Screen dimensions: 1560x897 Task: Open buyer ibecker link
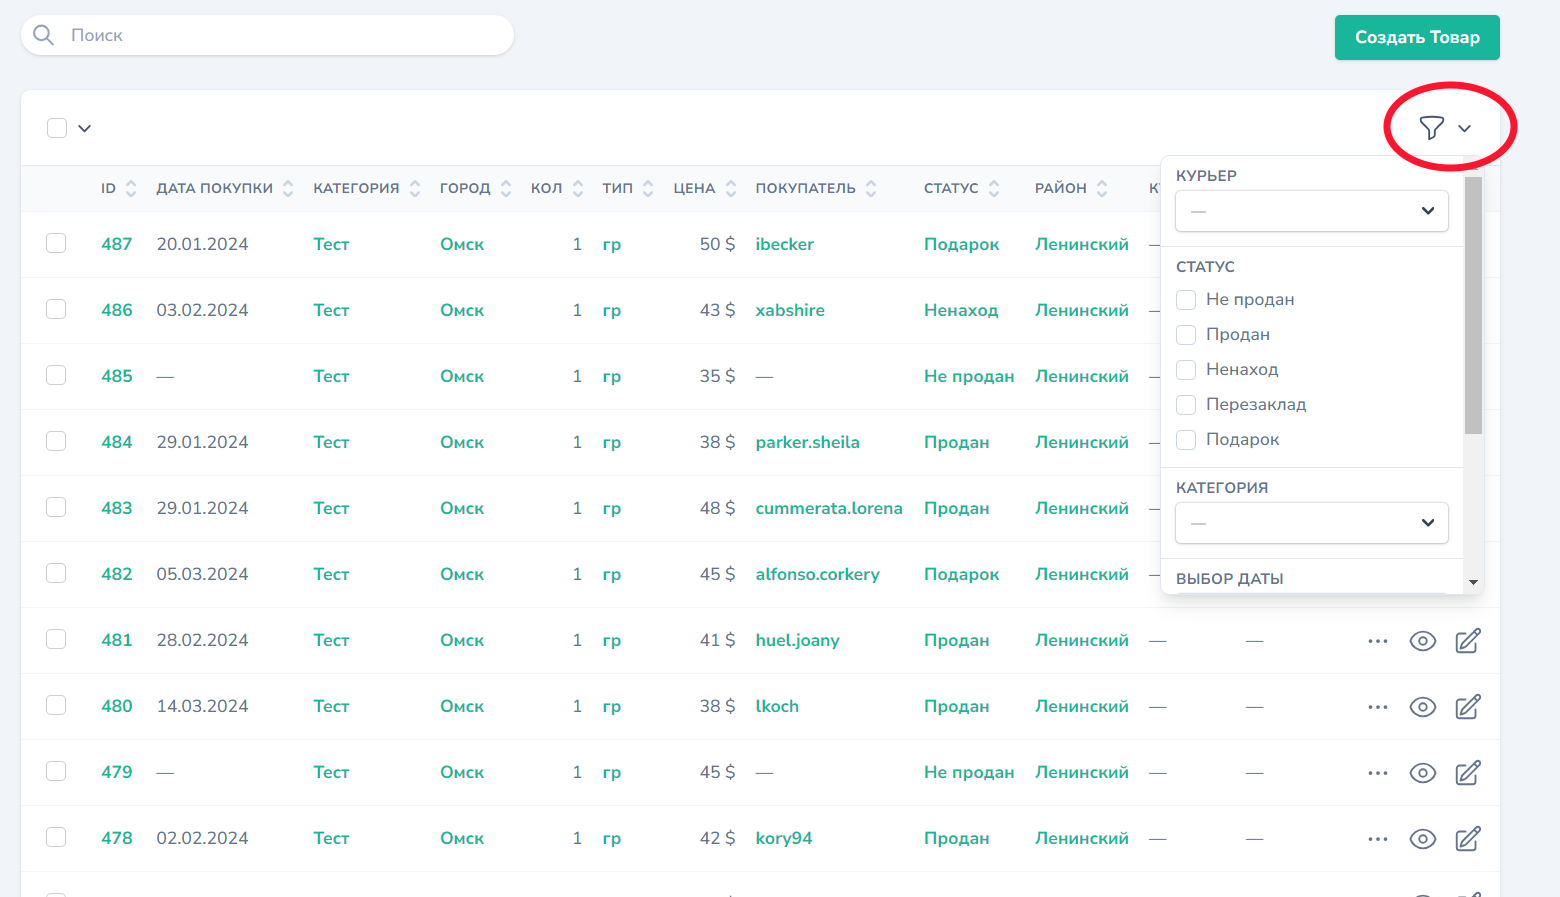tap(785, 244)
